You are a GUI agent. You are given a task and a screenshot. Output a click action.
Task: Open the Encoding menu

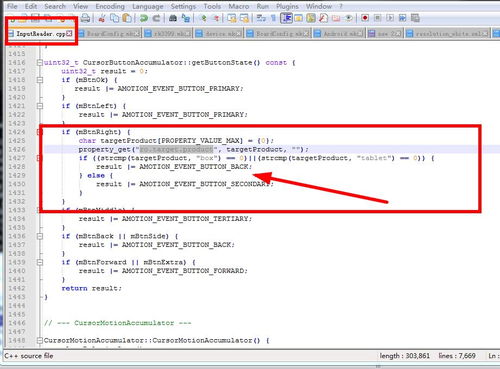pyautogui.click(x=110, y=6)
